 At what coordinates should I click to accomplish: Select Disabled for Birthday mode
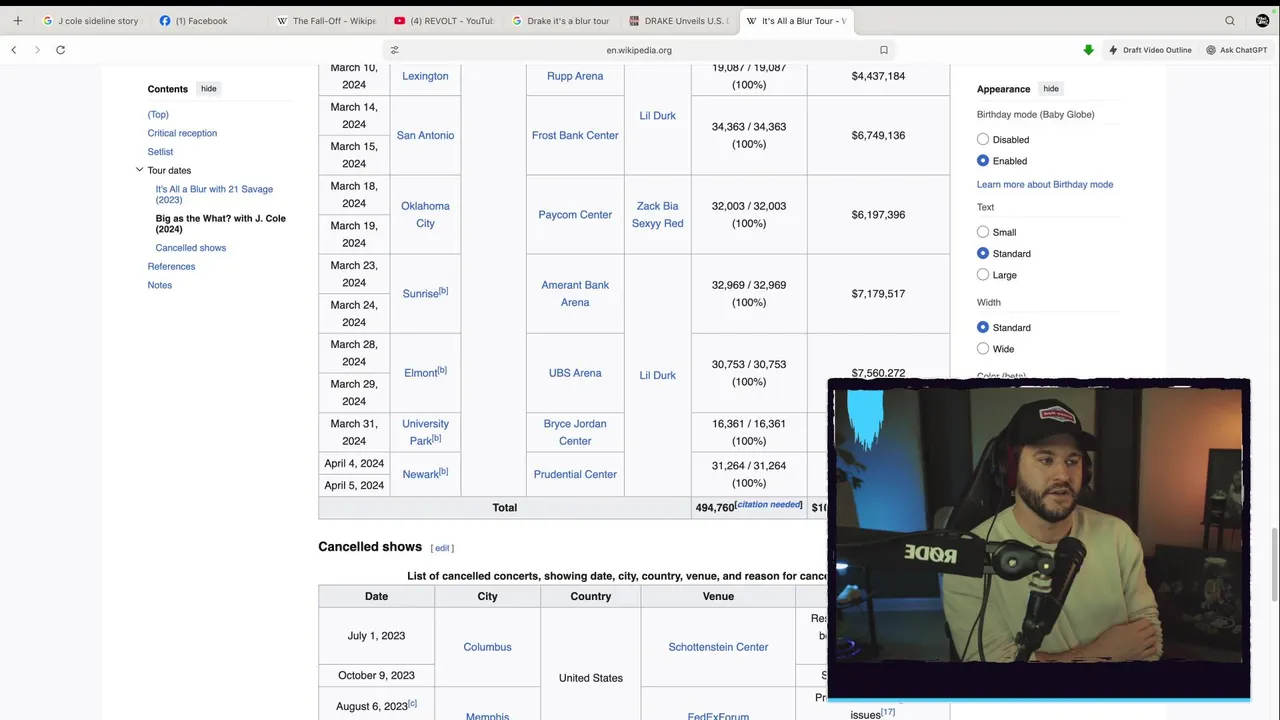[x=983, y=140]
